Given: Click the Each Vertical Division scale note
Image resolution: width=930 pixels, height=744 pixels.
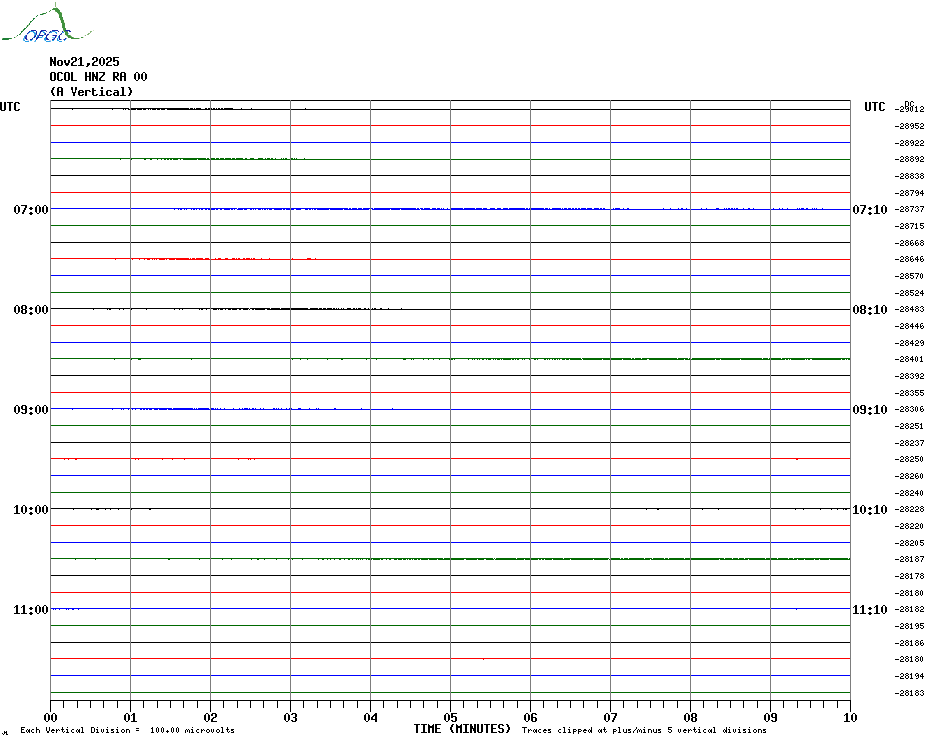Looking at the screenshot, I should pyautogui.click(x=127, y=731).
